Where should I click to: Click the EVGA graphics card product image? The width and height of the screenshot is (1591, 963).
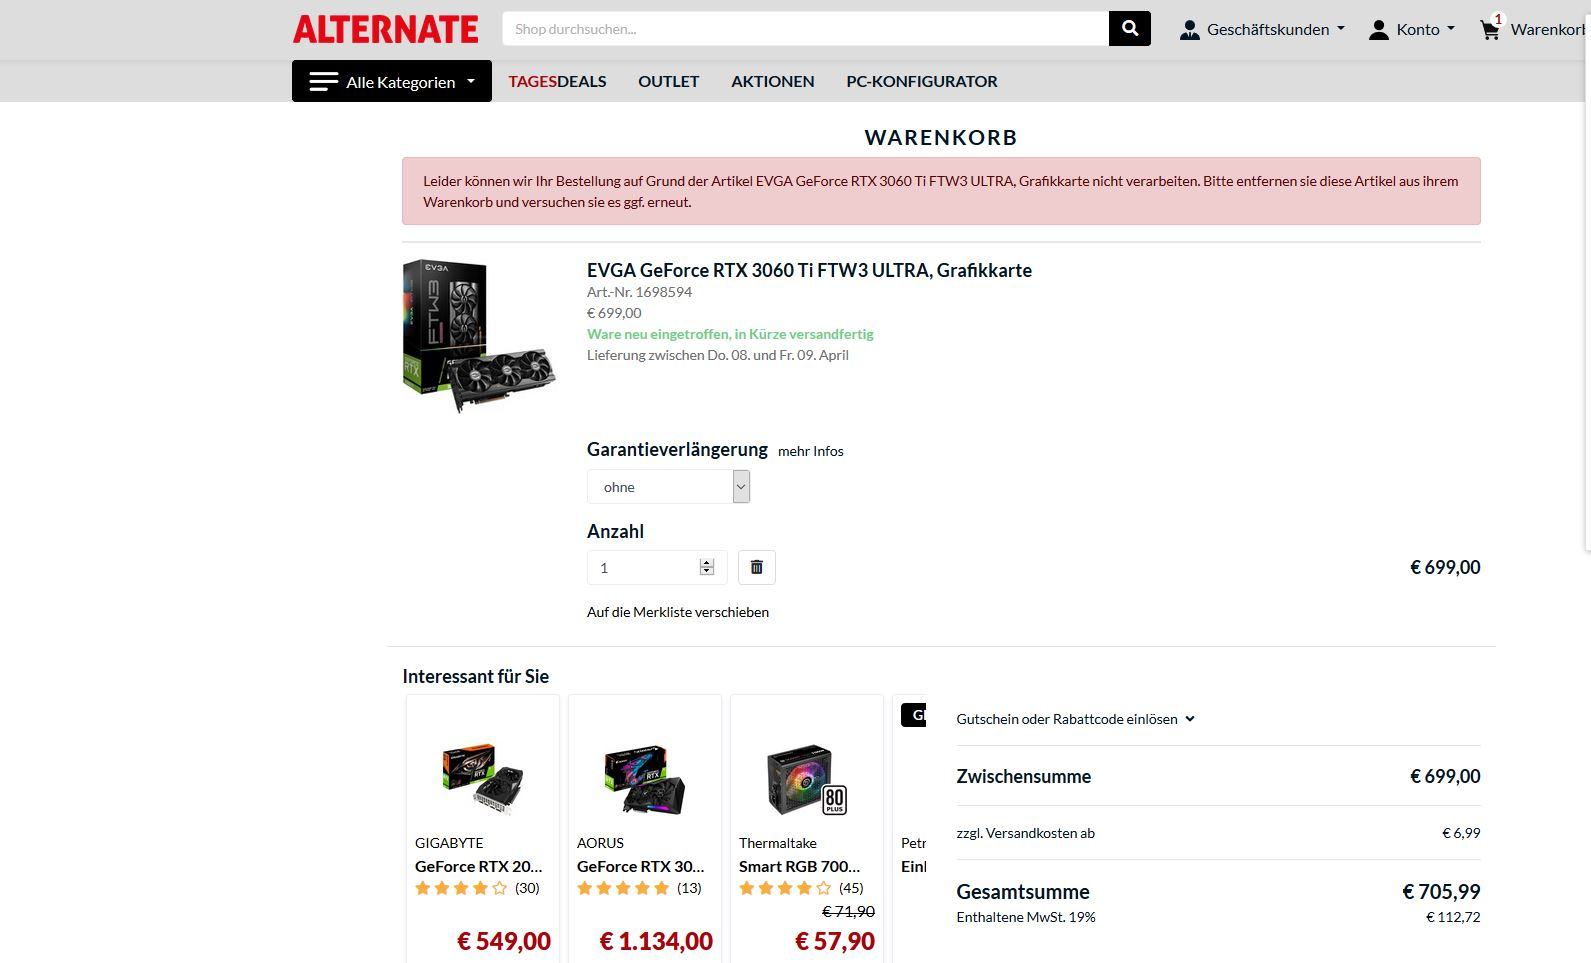(480, 336)
